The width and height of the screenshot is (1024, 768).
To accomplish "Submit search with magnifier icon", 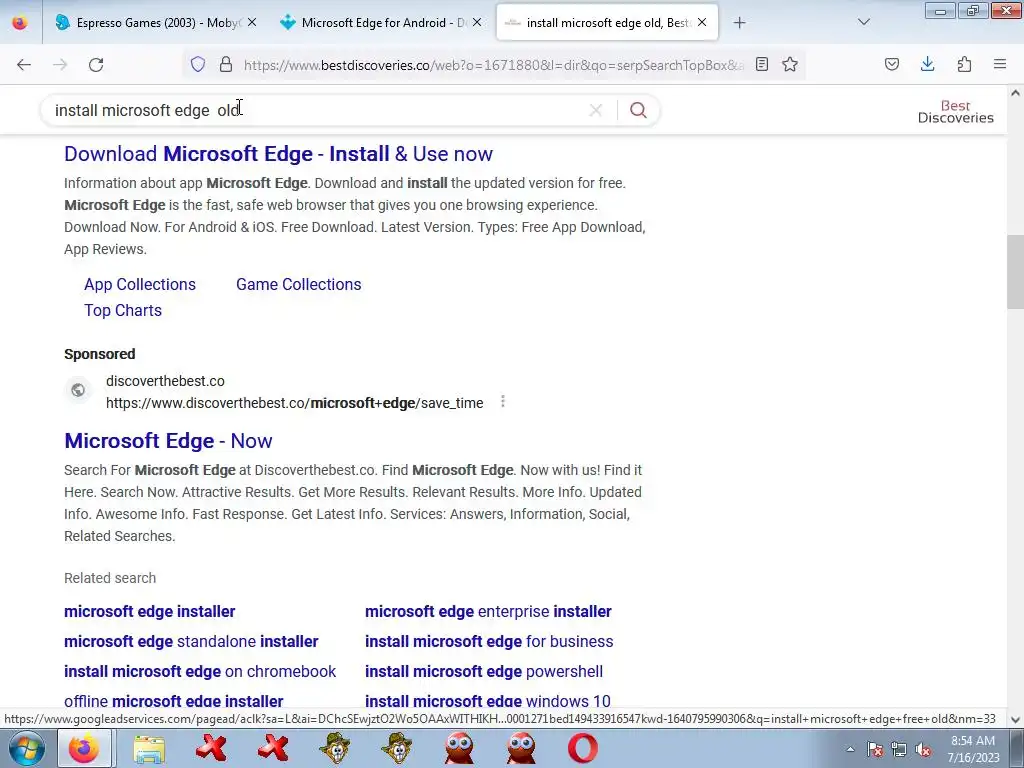I will click(x=639, y=110).
